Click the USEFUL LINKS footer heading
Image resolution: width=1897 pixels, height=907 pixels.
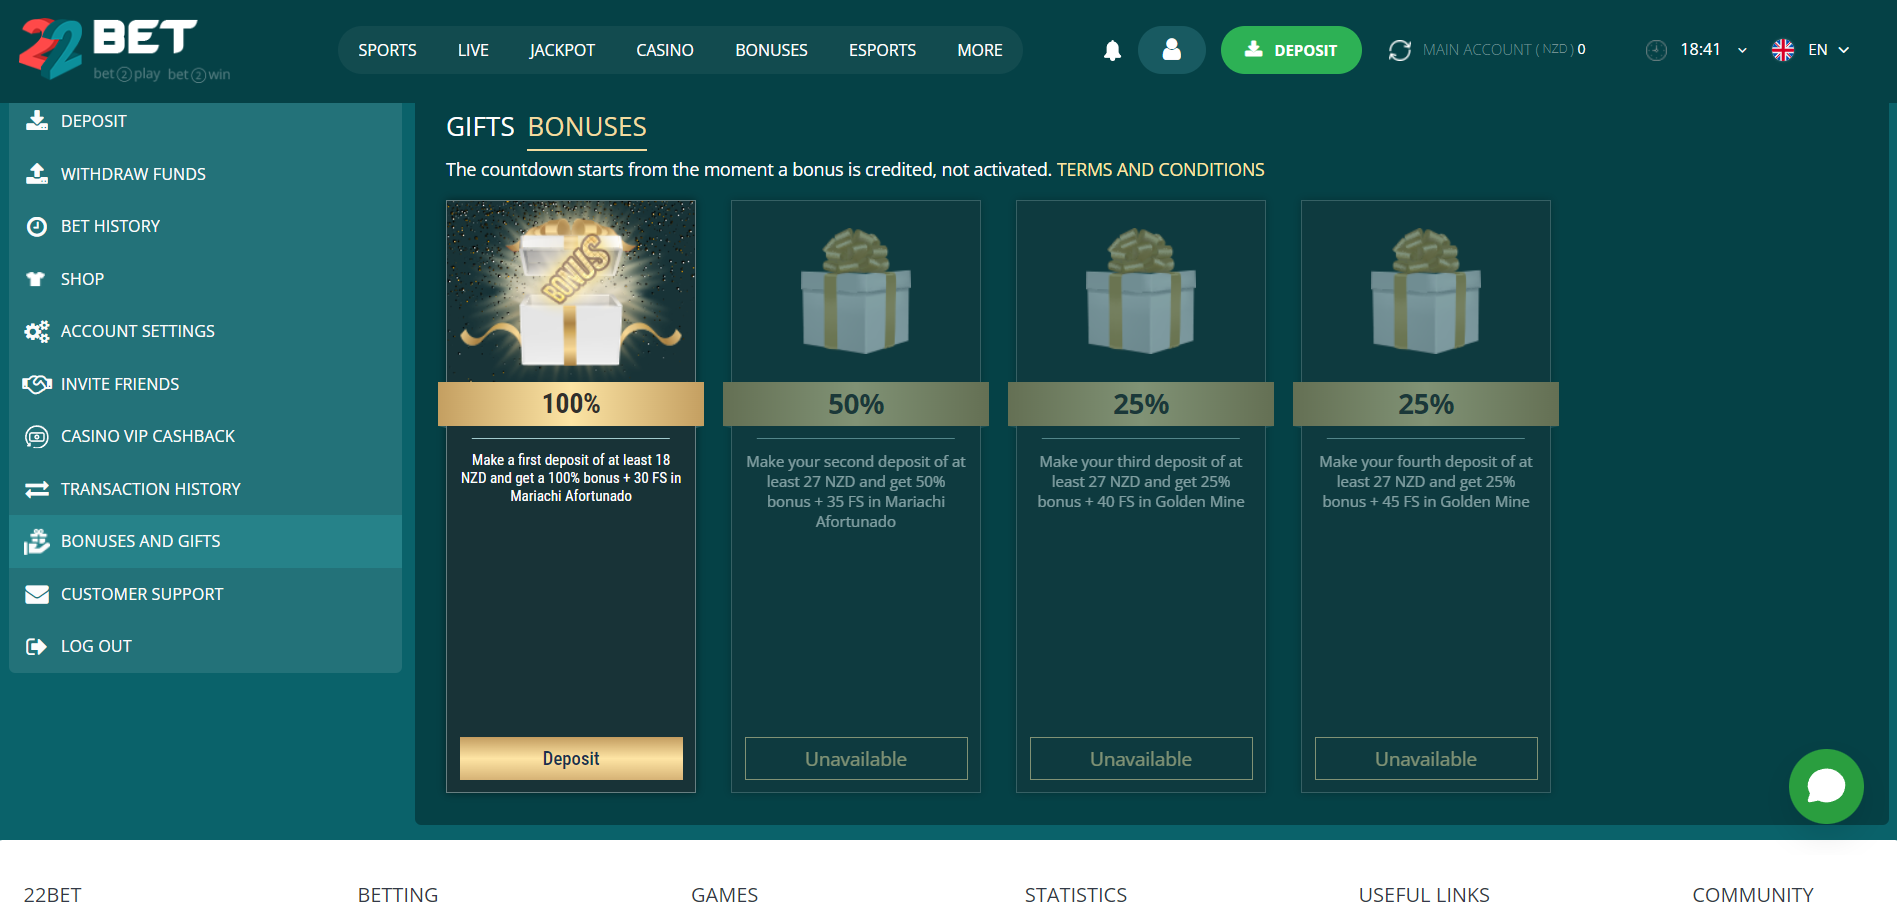coord(1424,894)
